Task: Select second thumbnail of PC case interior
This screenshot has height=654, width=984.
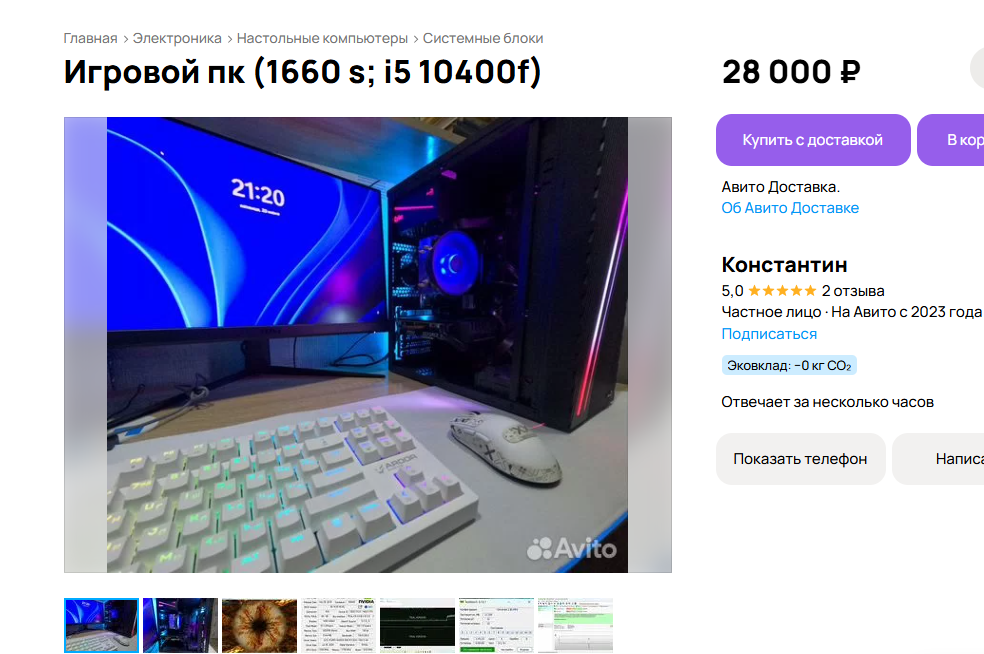Action: pos(180,625)
